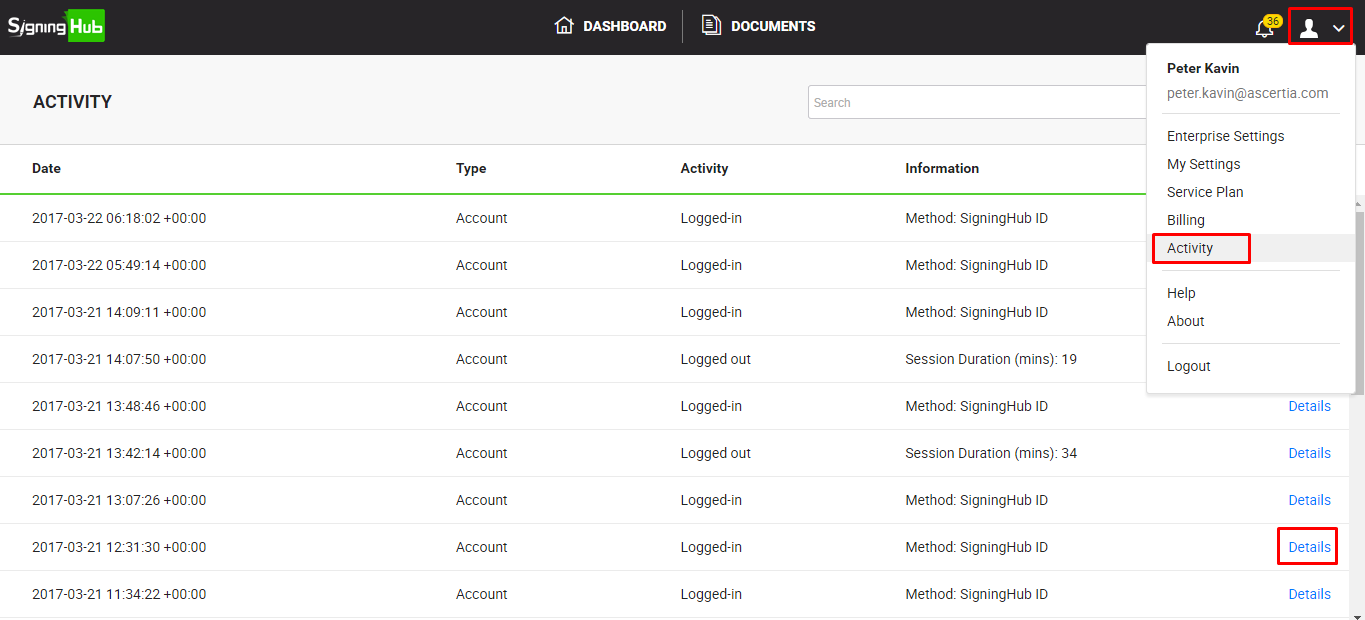Viewport: 1365px width, 620px height.
Task: Click the user profile icon
Action: point(1308,28)
